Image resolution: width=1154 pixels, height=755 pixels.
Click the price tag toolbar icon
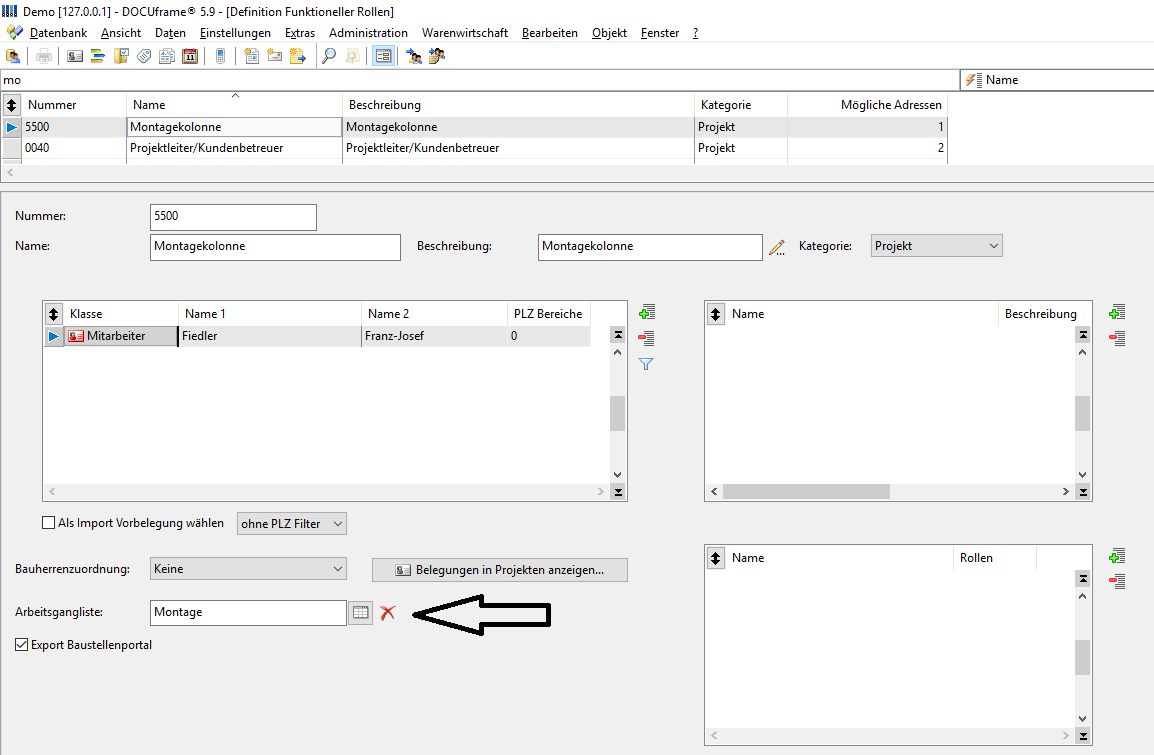(x=144, y=56)
